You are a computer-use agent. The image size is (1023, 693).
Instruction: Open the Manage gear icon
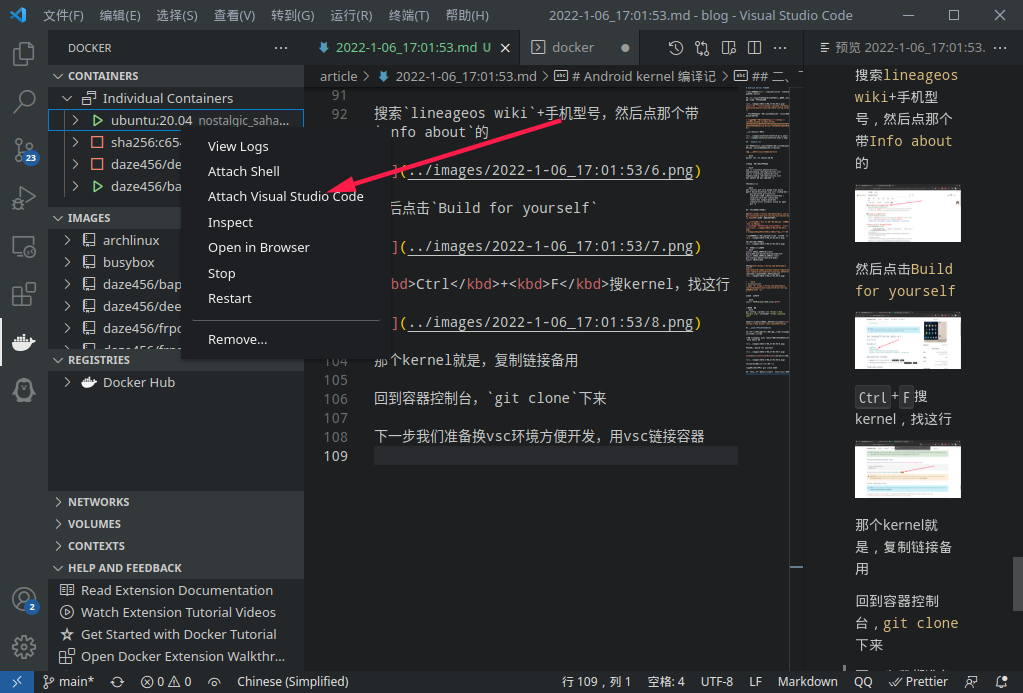23,646
